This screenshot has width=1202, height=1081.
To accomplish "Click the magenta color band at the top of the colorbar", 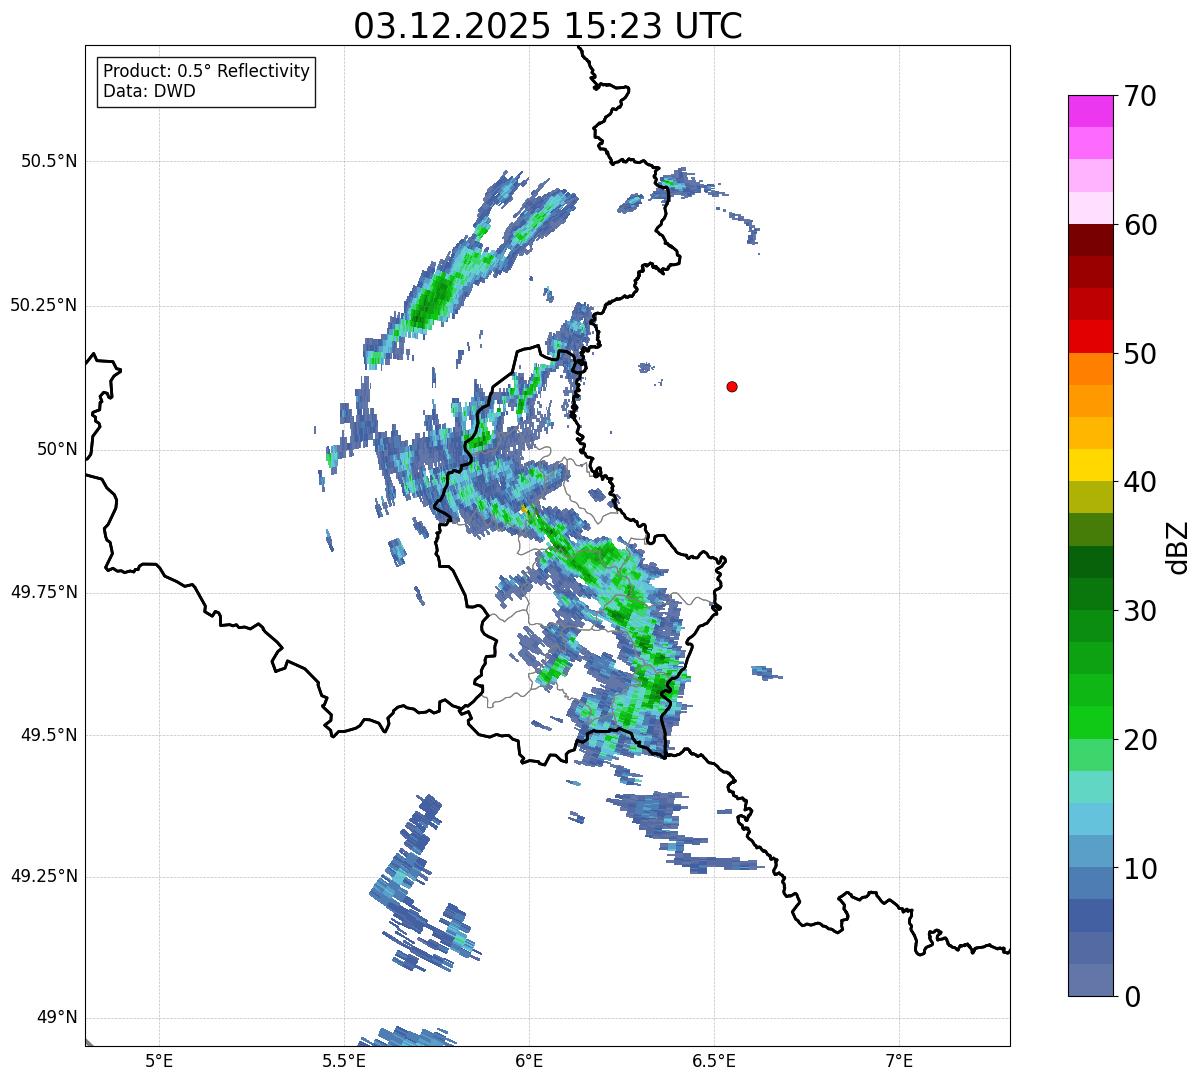I will (1090, 111).
